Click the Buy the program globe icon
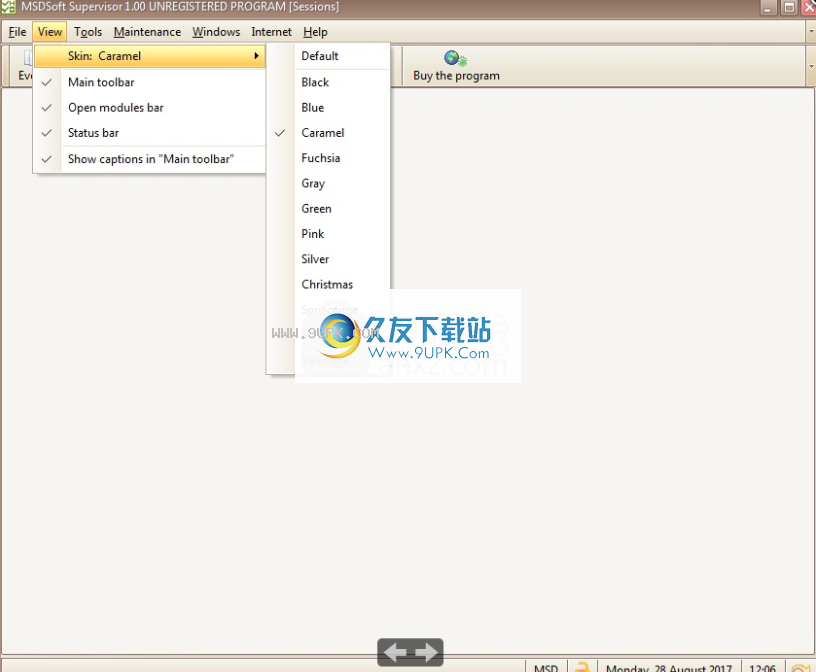Screen dimensions: 816x672 pos(455,58)
